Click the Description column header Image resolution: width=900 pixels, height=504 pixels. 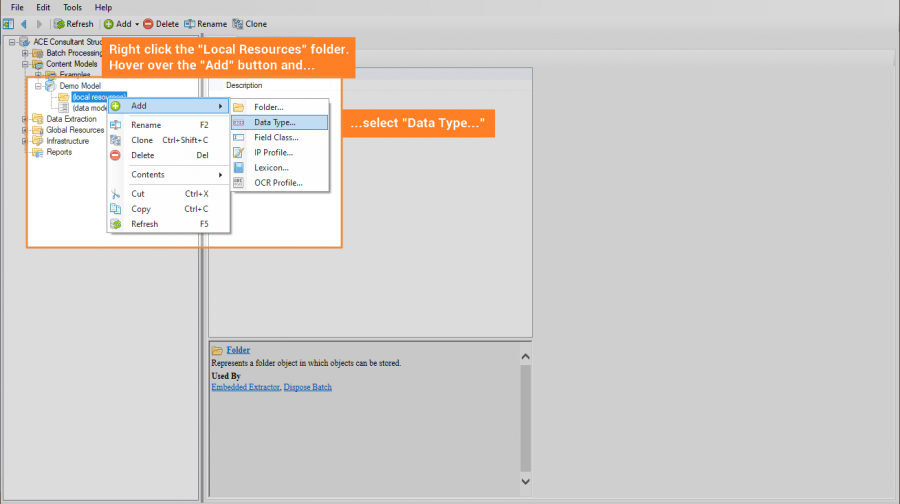point(244,86)
